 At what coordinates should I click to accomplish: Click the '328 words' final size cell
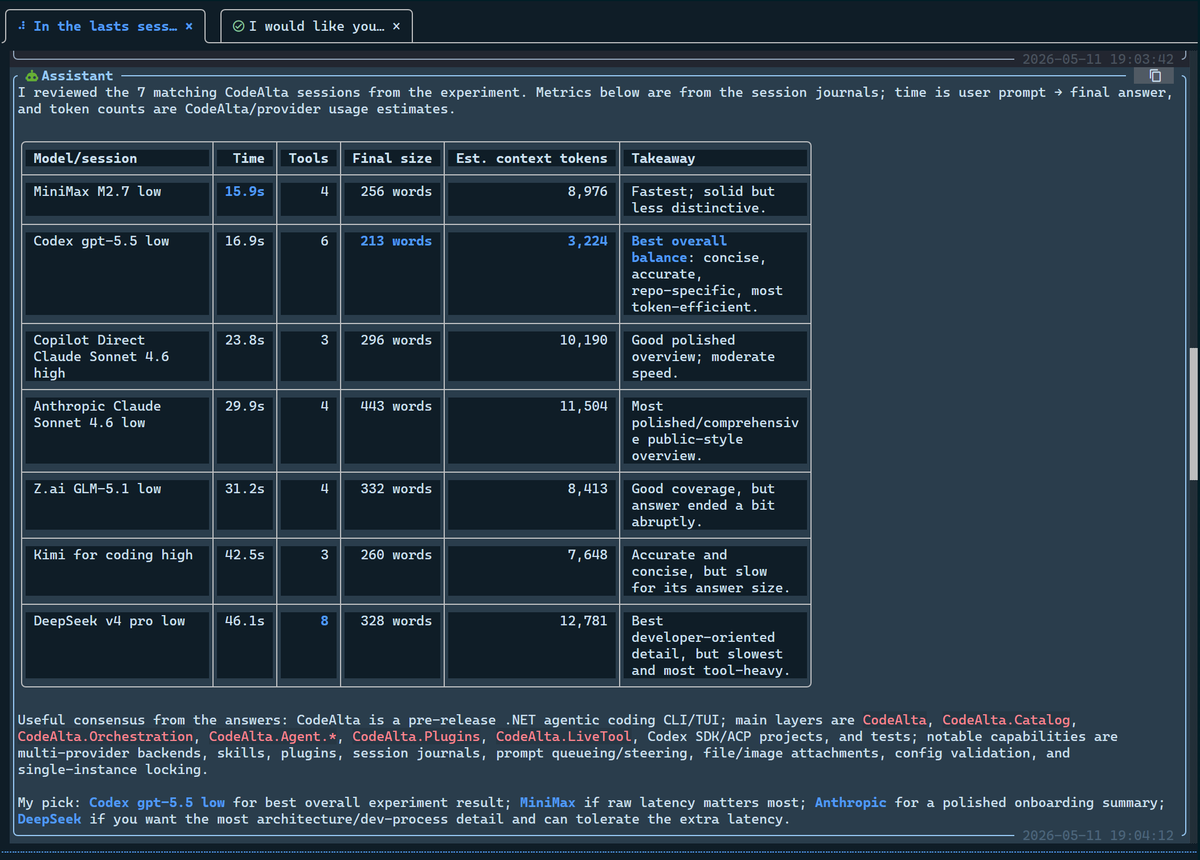[396, 621]
